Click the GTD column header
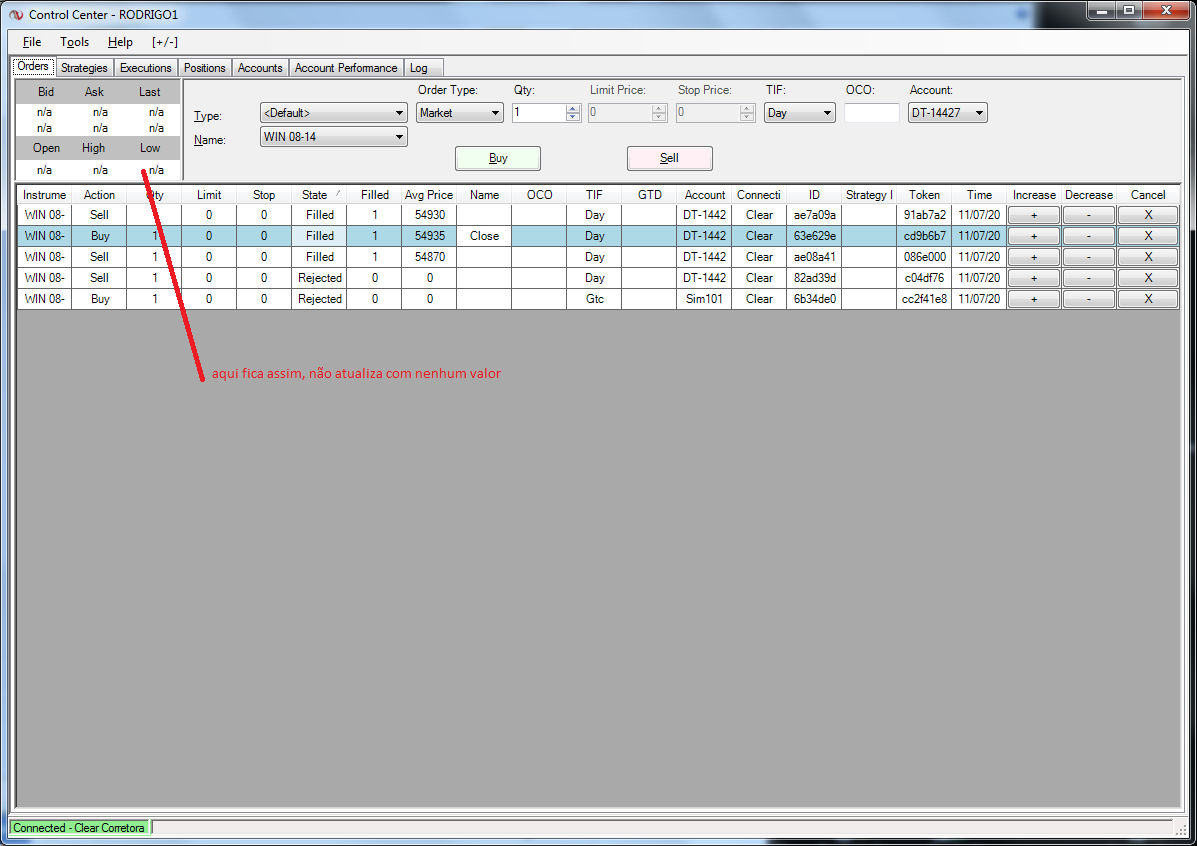 coord(649,195)
